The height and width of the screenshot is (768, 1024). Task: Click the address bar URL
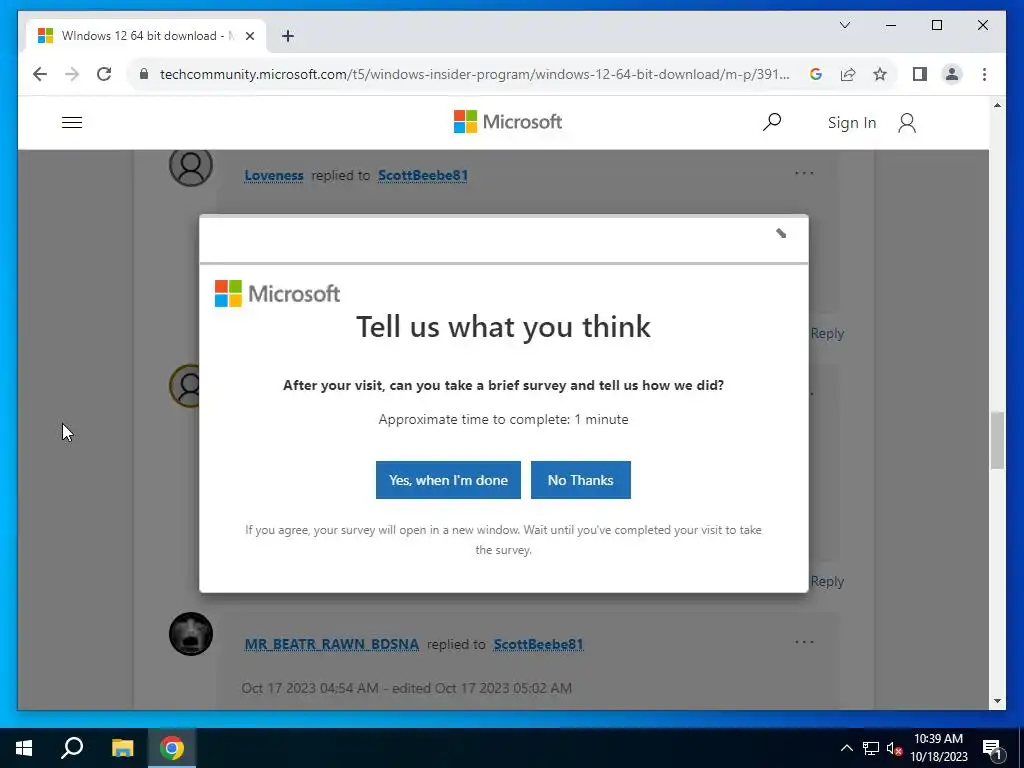click(474, 74)
